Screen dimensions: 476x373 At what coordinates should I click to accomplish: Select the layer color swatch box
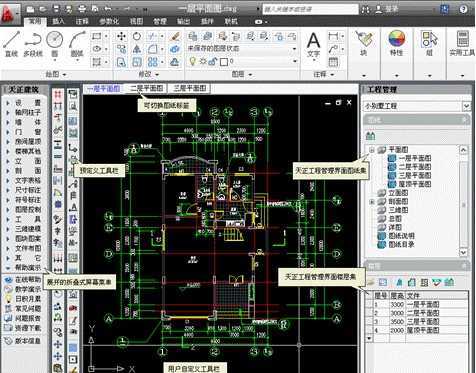click(224, 62)
